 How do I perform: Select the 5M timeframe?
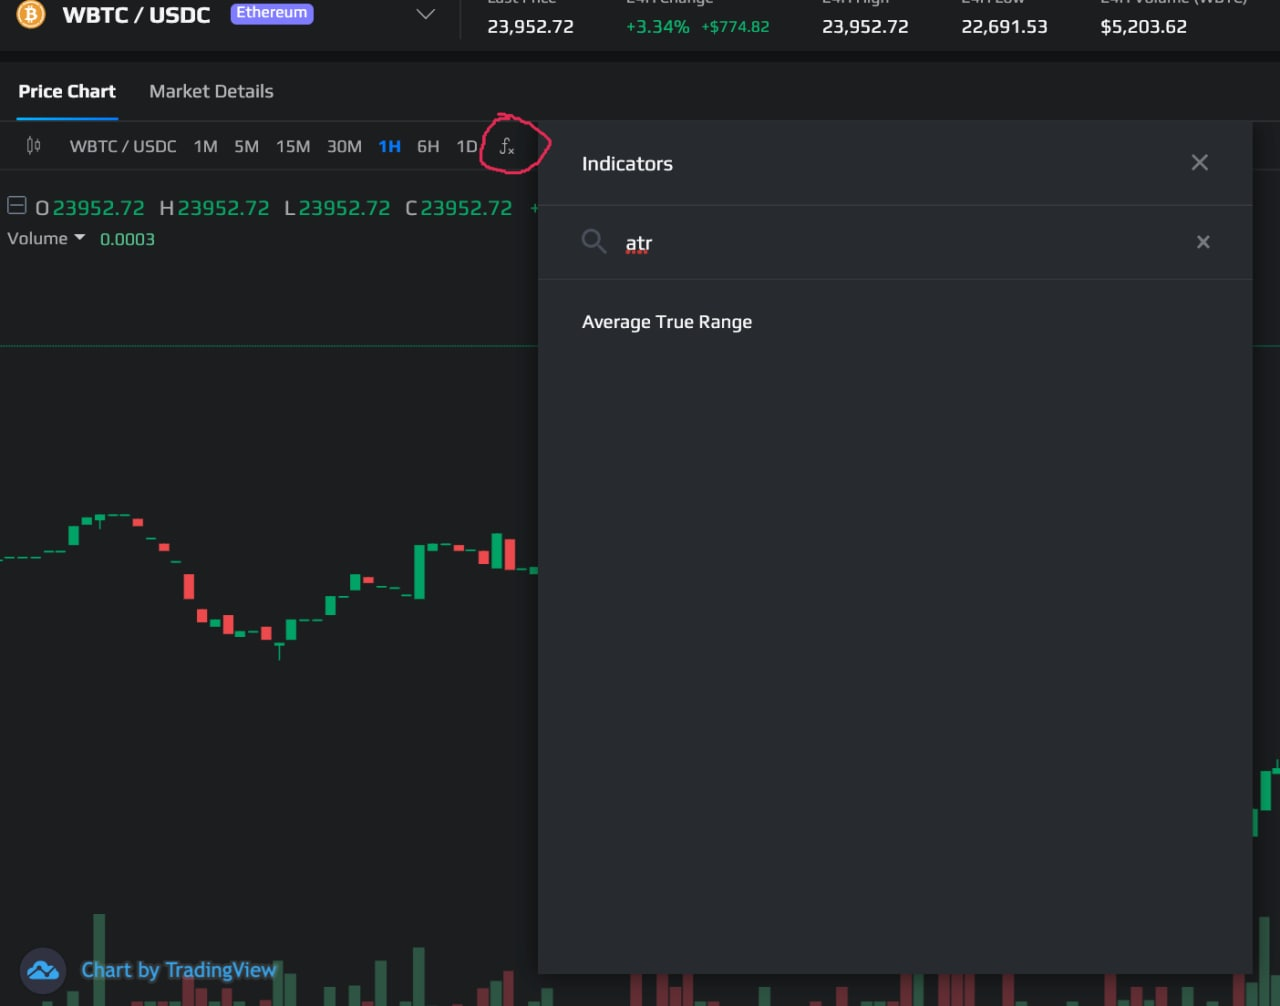tap(247, 146)
